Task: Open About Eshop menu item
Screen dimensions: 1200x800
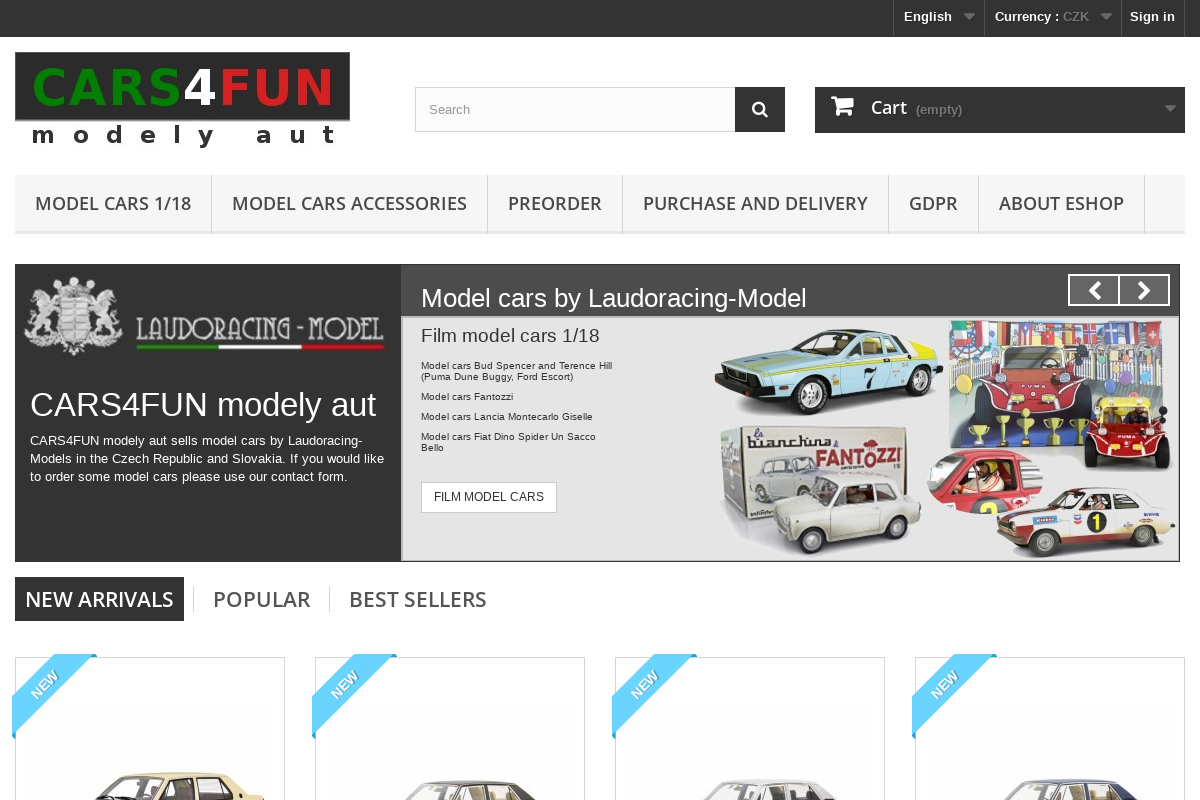Action: [x=1061, y=204]
